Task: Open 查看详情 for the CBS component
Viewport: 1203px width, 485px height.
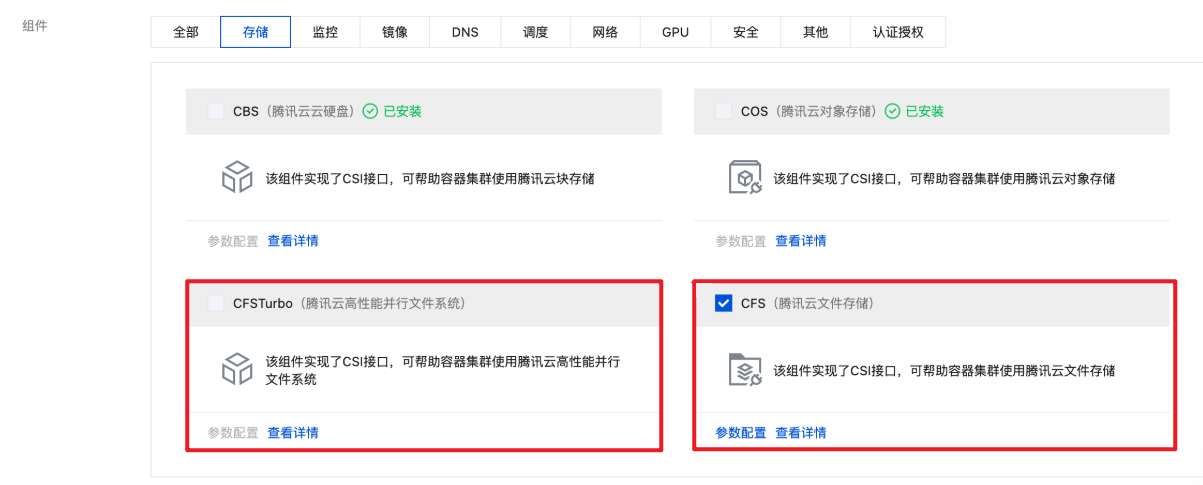Action: point(293,241)
